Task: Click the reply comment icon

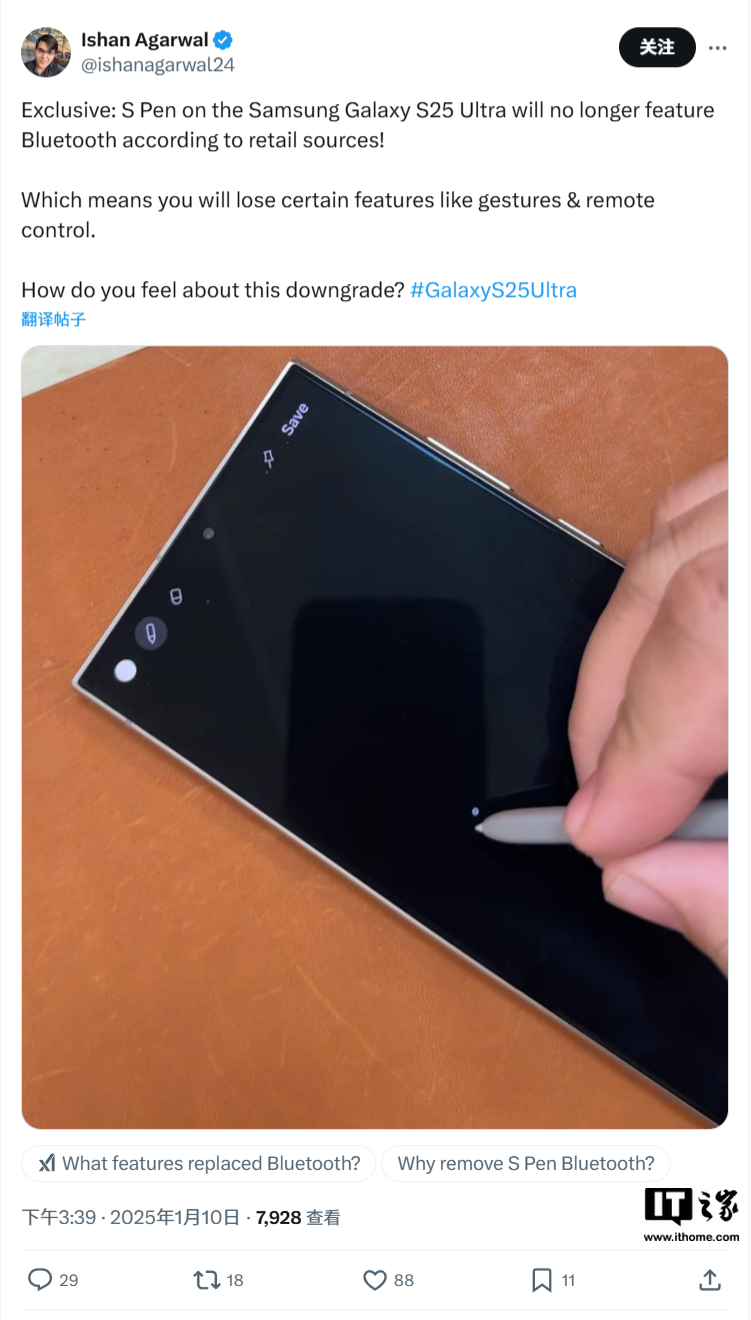Action: click(40, 1279)
